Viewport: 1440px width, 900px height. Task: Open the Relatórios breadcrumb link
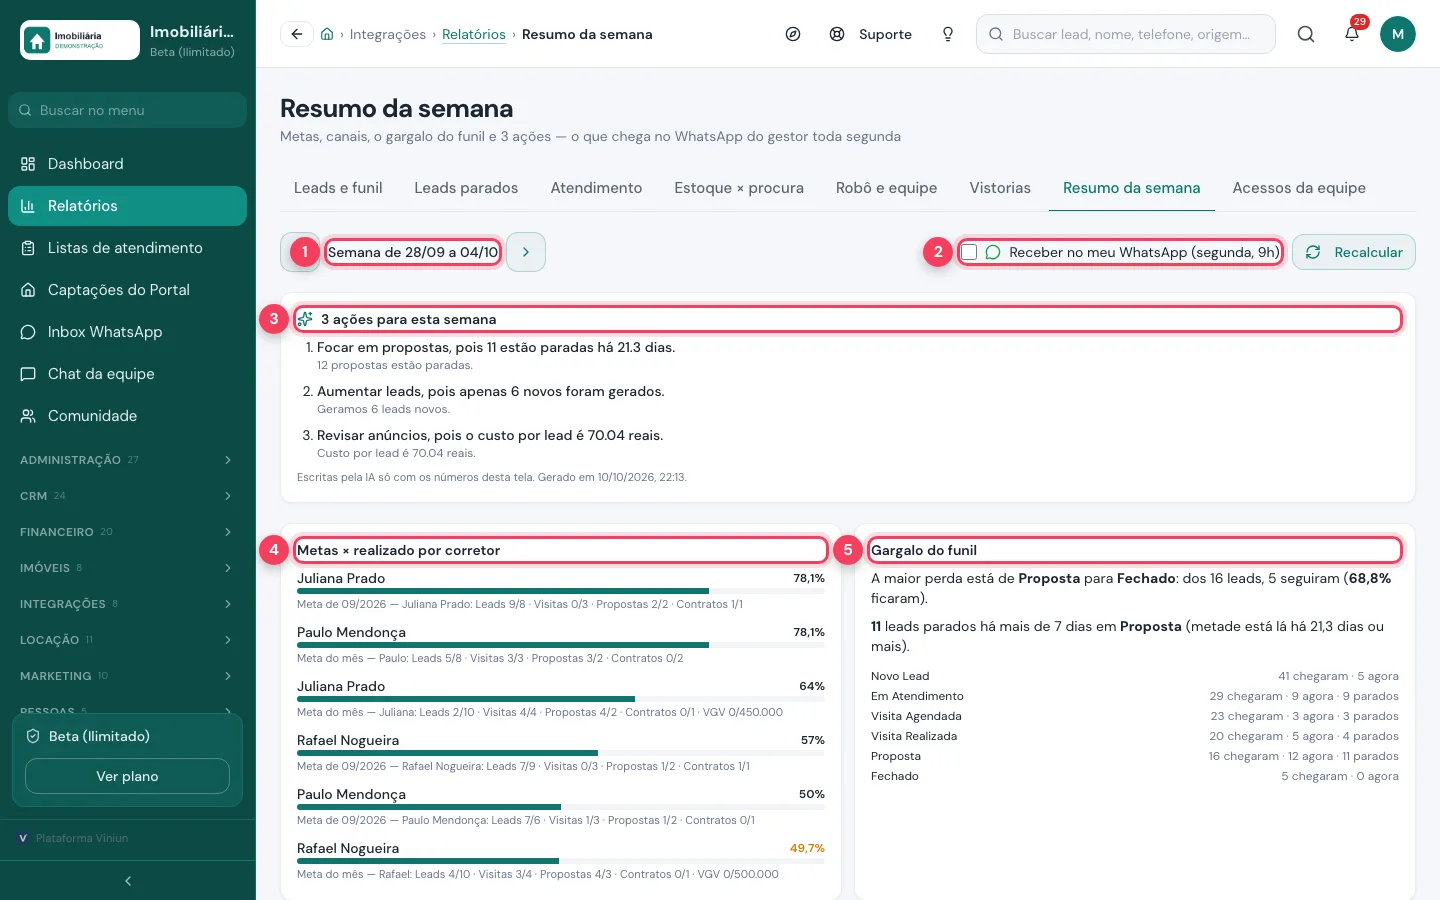coord(474,34)
